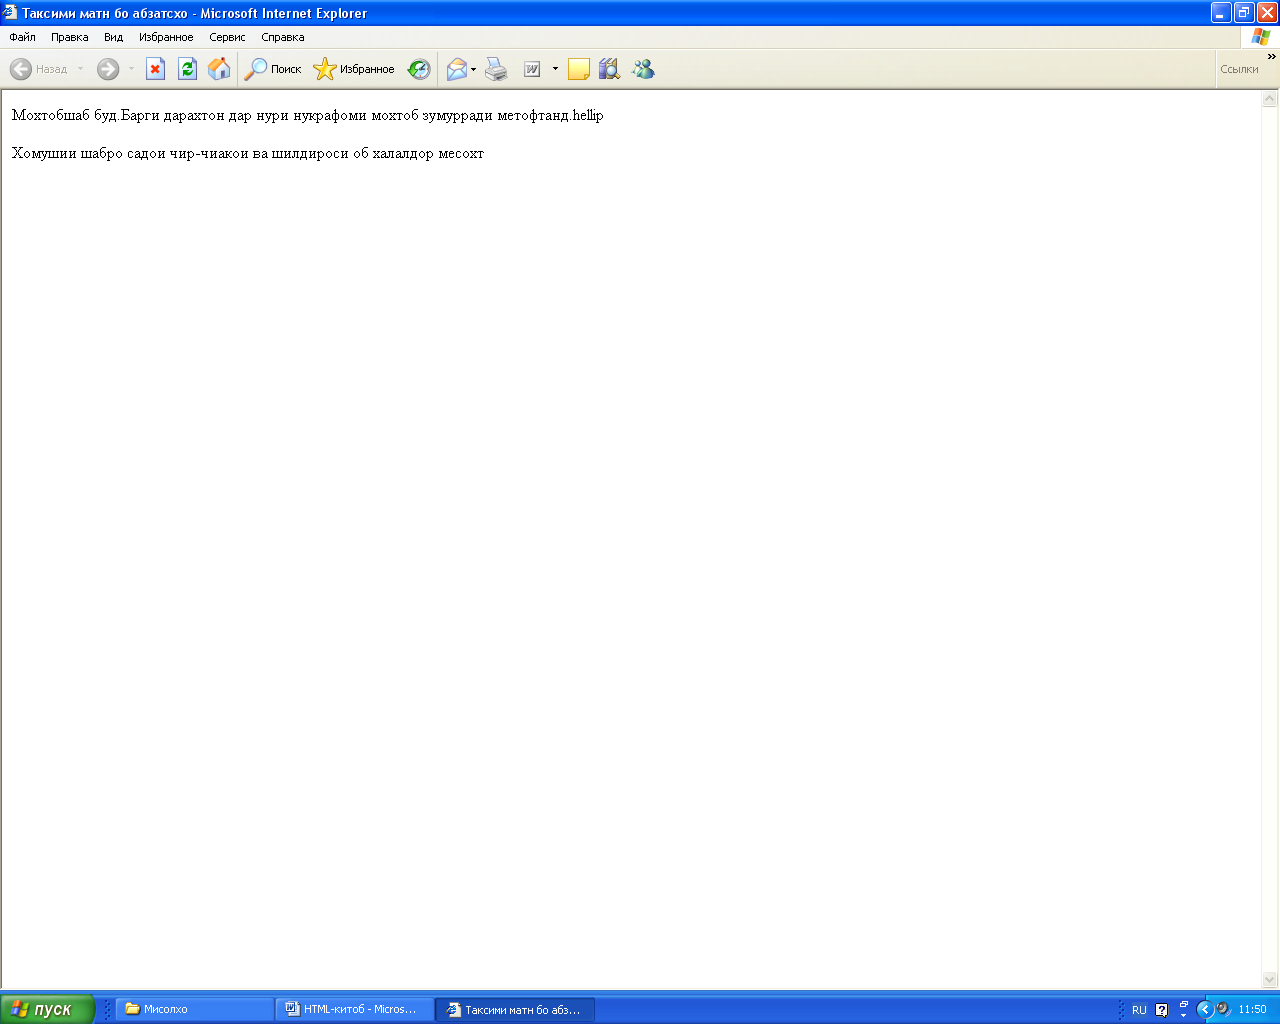The image size is (1280, 1024).
Task: Click the paragraph starting with Мохтобшаб буд
Action: (308, 115)
